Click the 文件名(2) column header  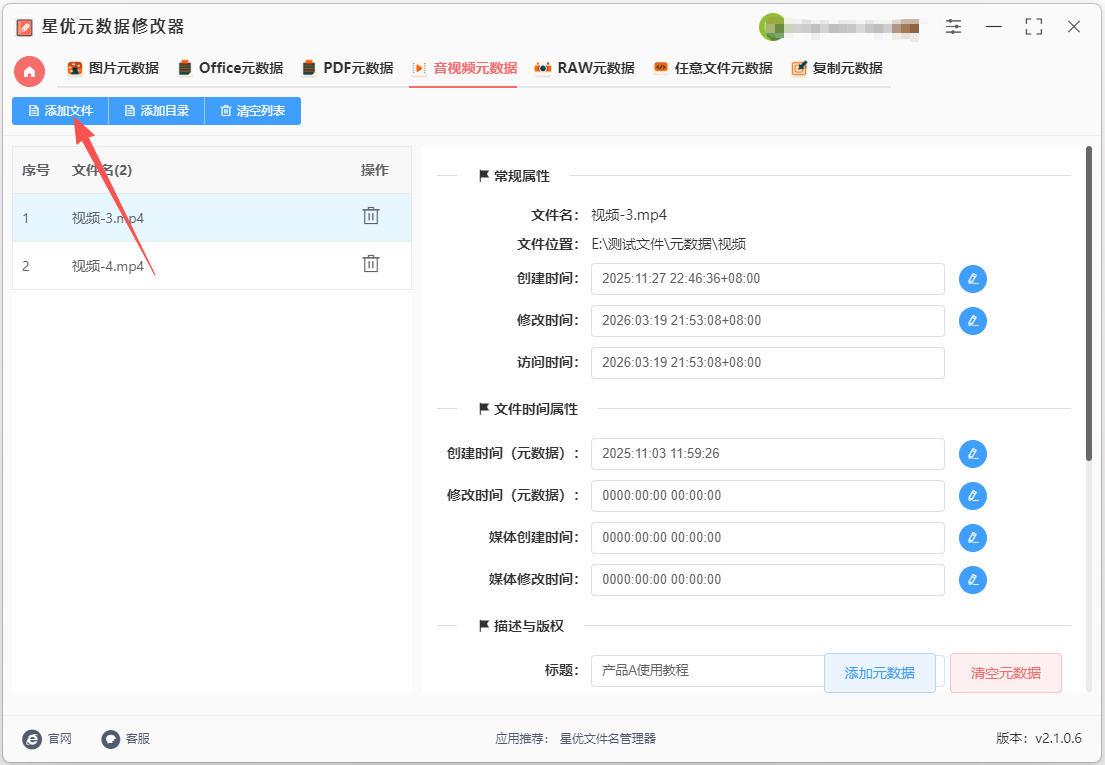[102, 170]
